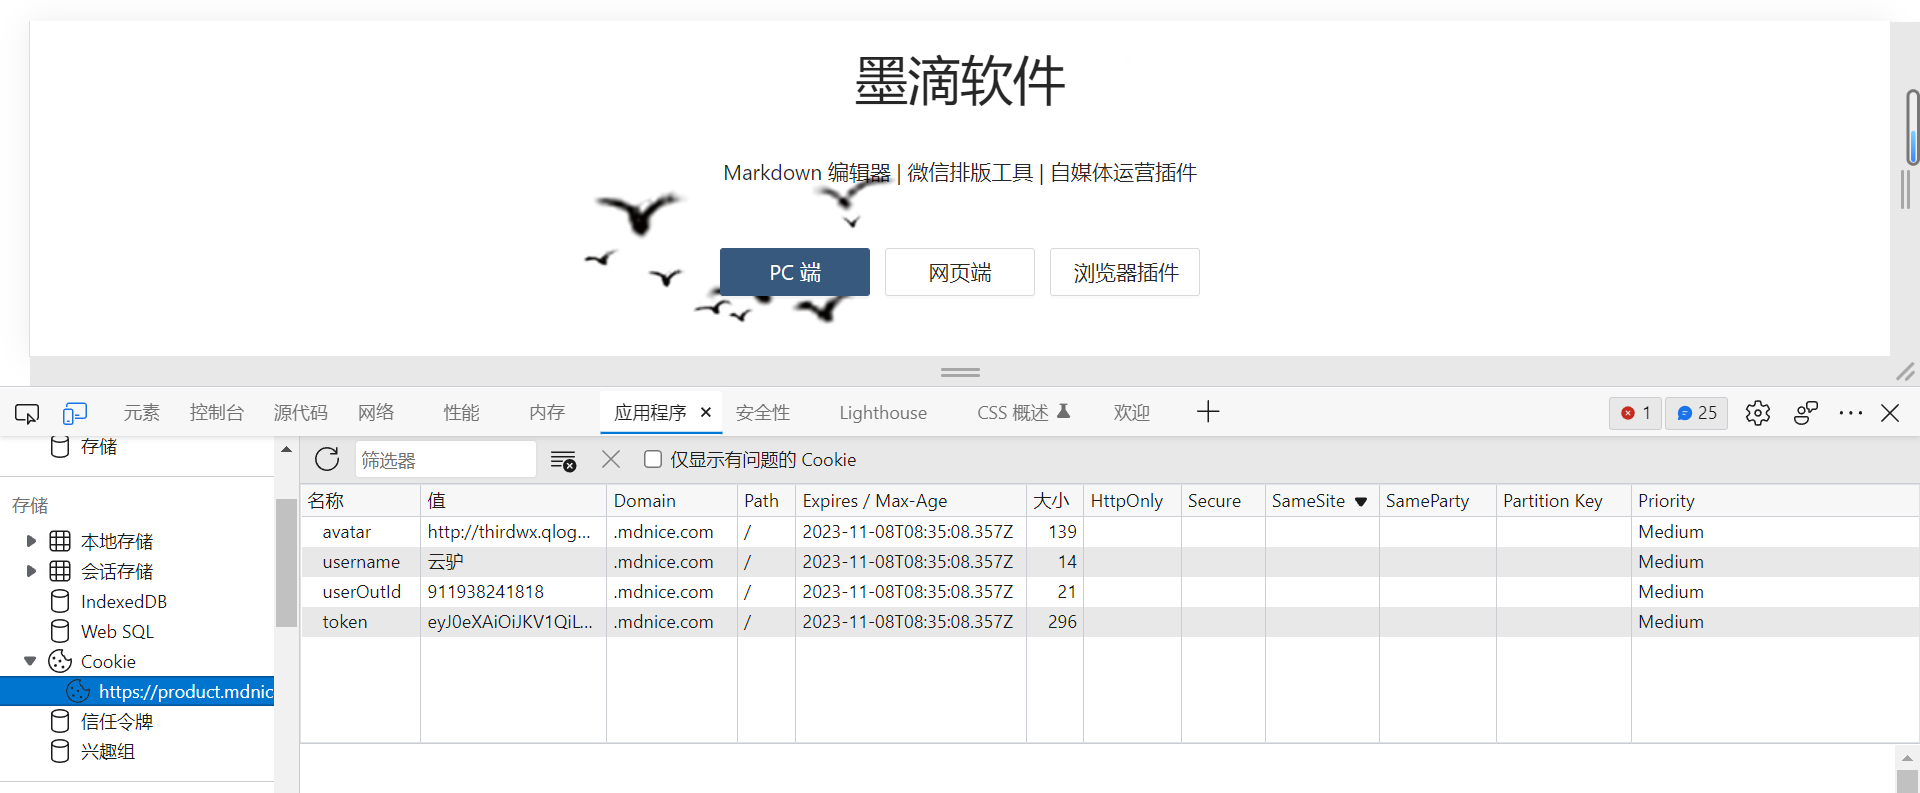Click the Cookie icon in the sidebar
This screenshot has height=793, width=1920.
click(60, 661)
